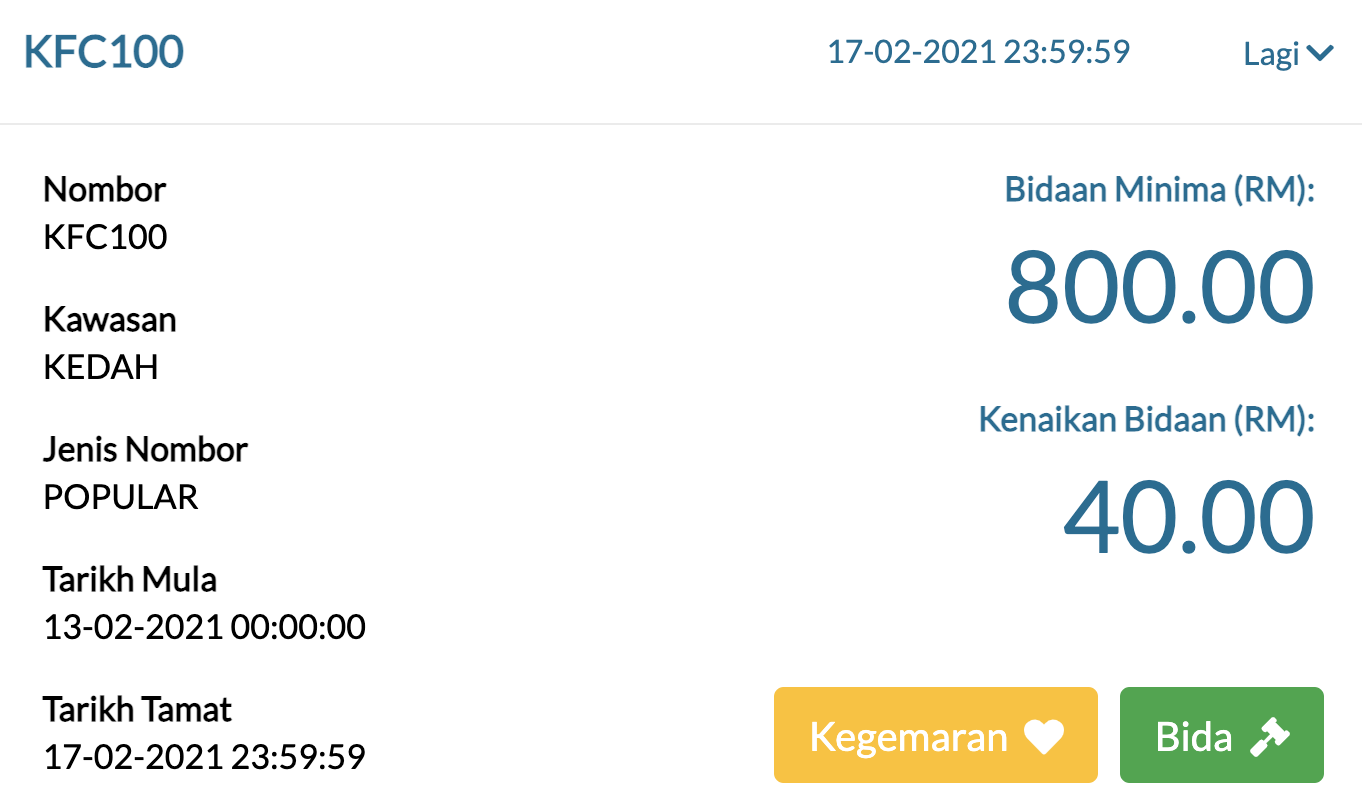Click the Bidaan Minima (RM) label
The height and width of the screenshot is (806, 1362).
tap(1159, 189)
